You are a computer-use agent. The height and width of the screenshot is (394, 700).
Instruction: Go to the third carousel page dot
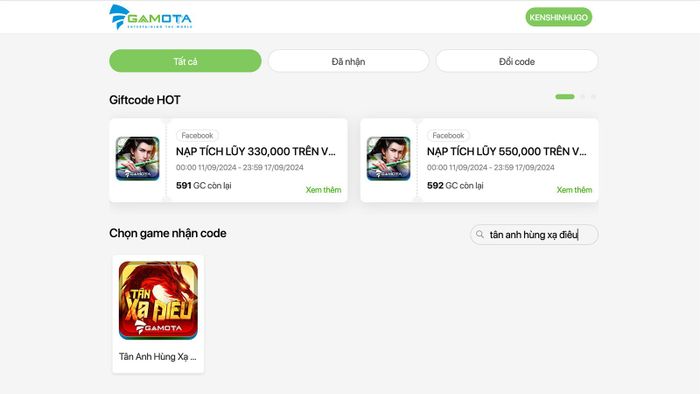(593, 97)
